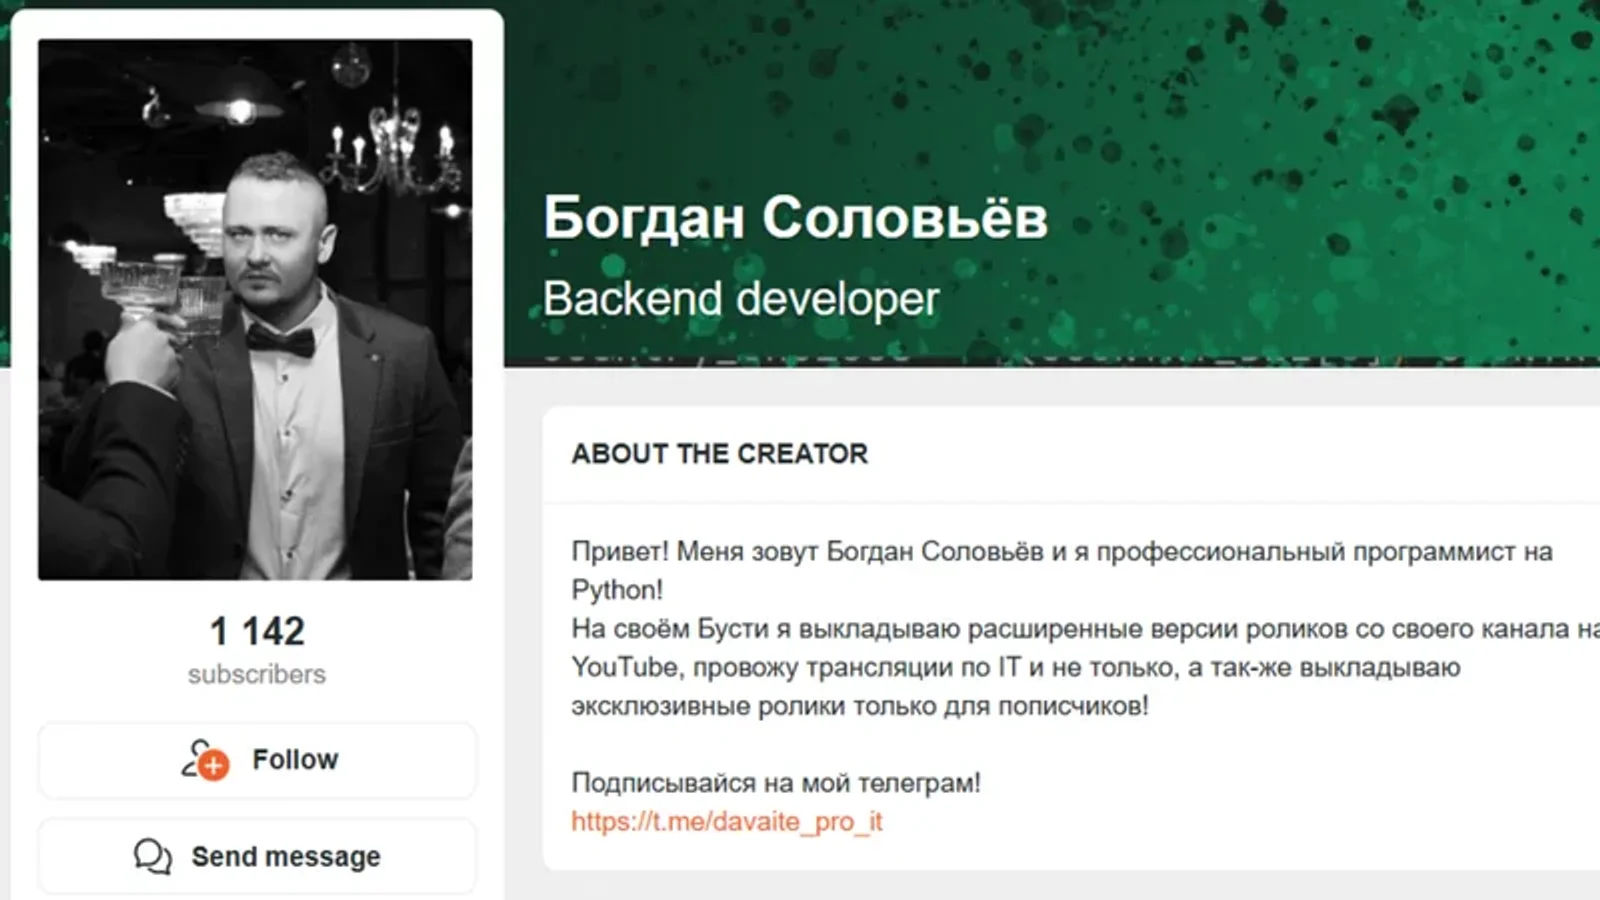1600x900 pixels.
Task: Click the Богдан Соловьёв profile name
Action: coord(795,218)
